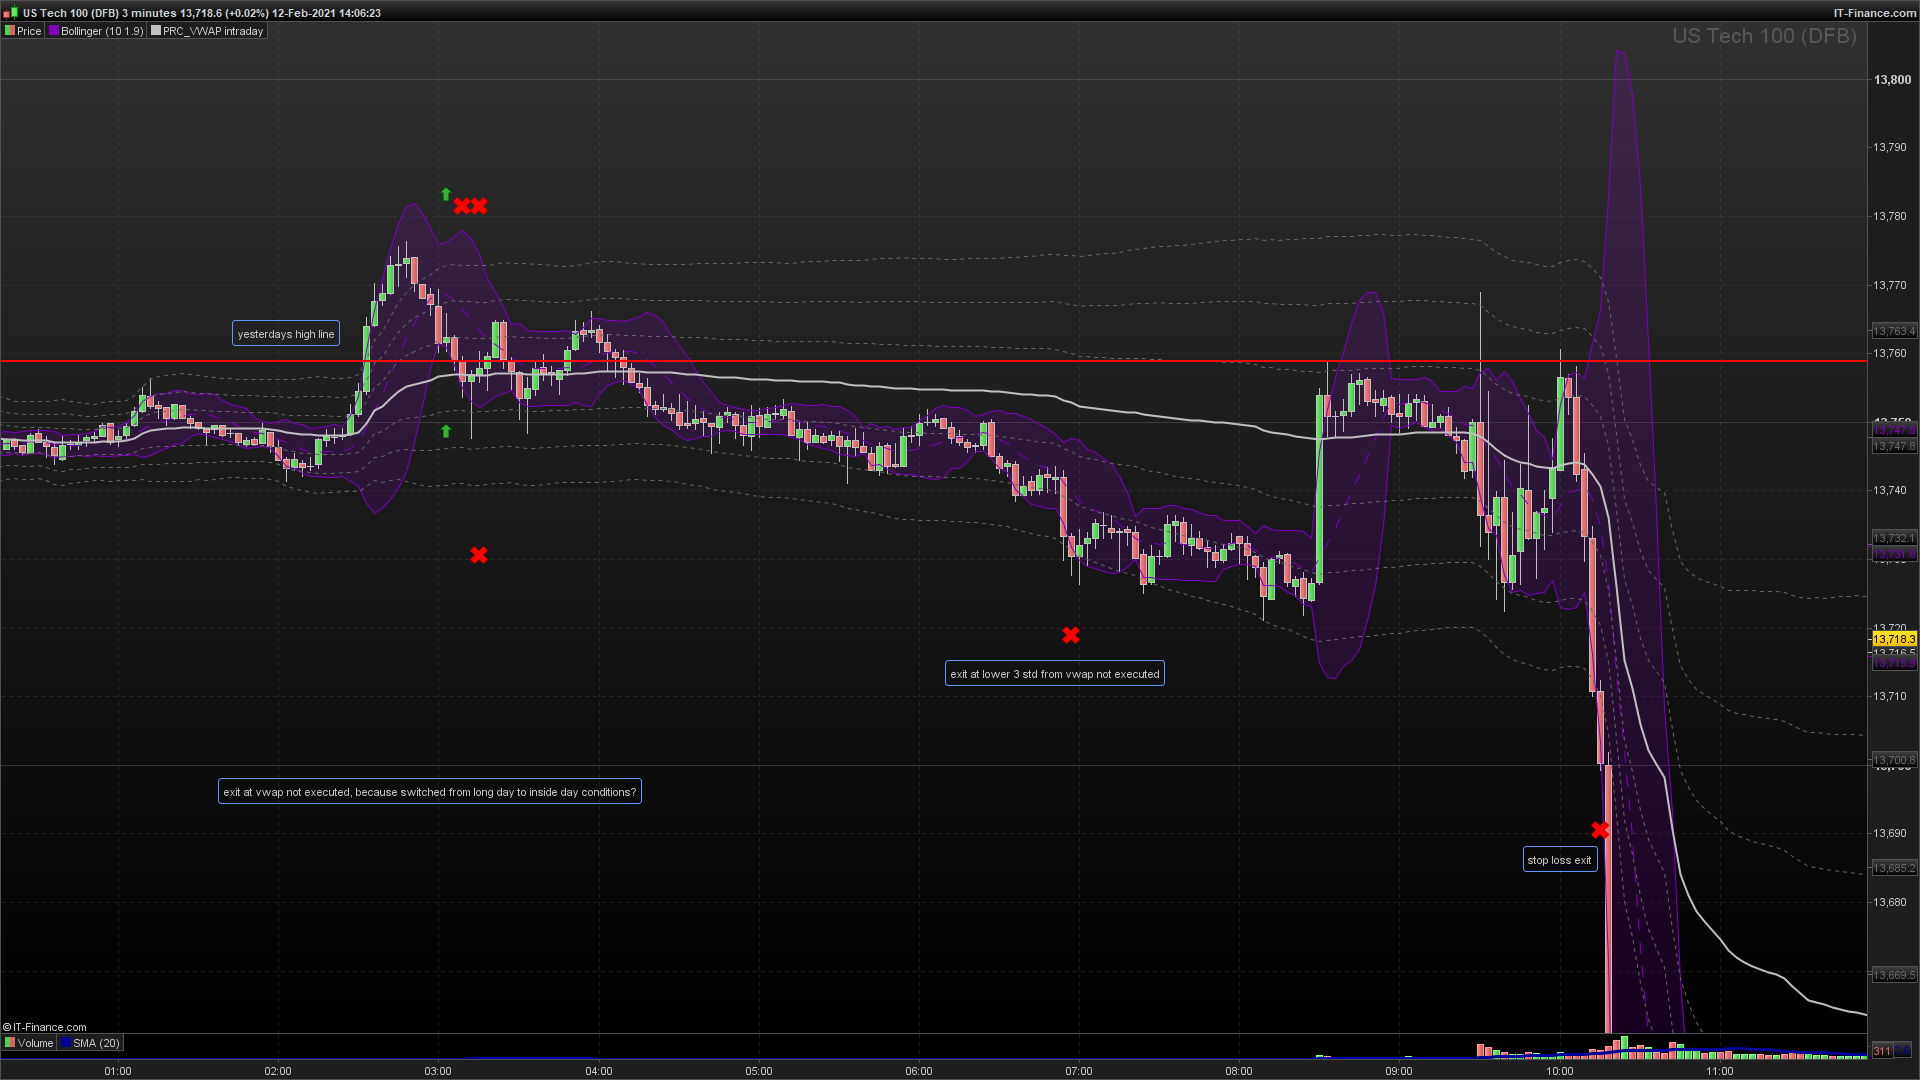1920x1080 pixels.
Task: Click the yellow 13,718.3 current price tag
Action: tap(1894, 639)
